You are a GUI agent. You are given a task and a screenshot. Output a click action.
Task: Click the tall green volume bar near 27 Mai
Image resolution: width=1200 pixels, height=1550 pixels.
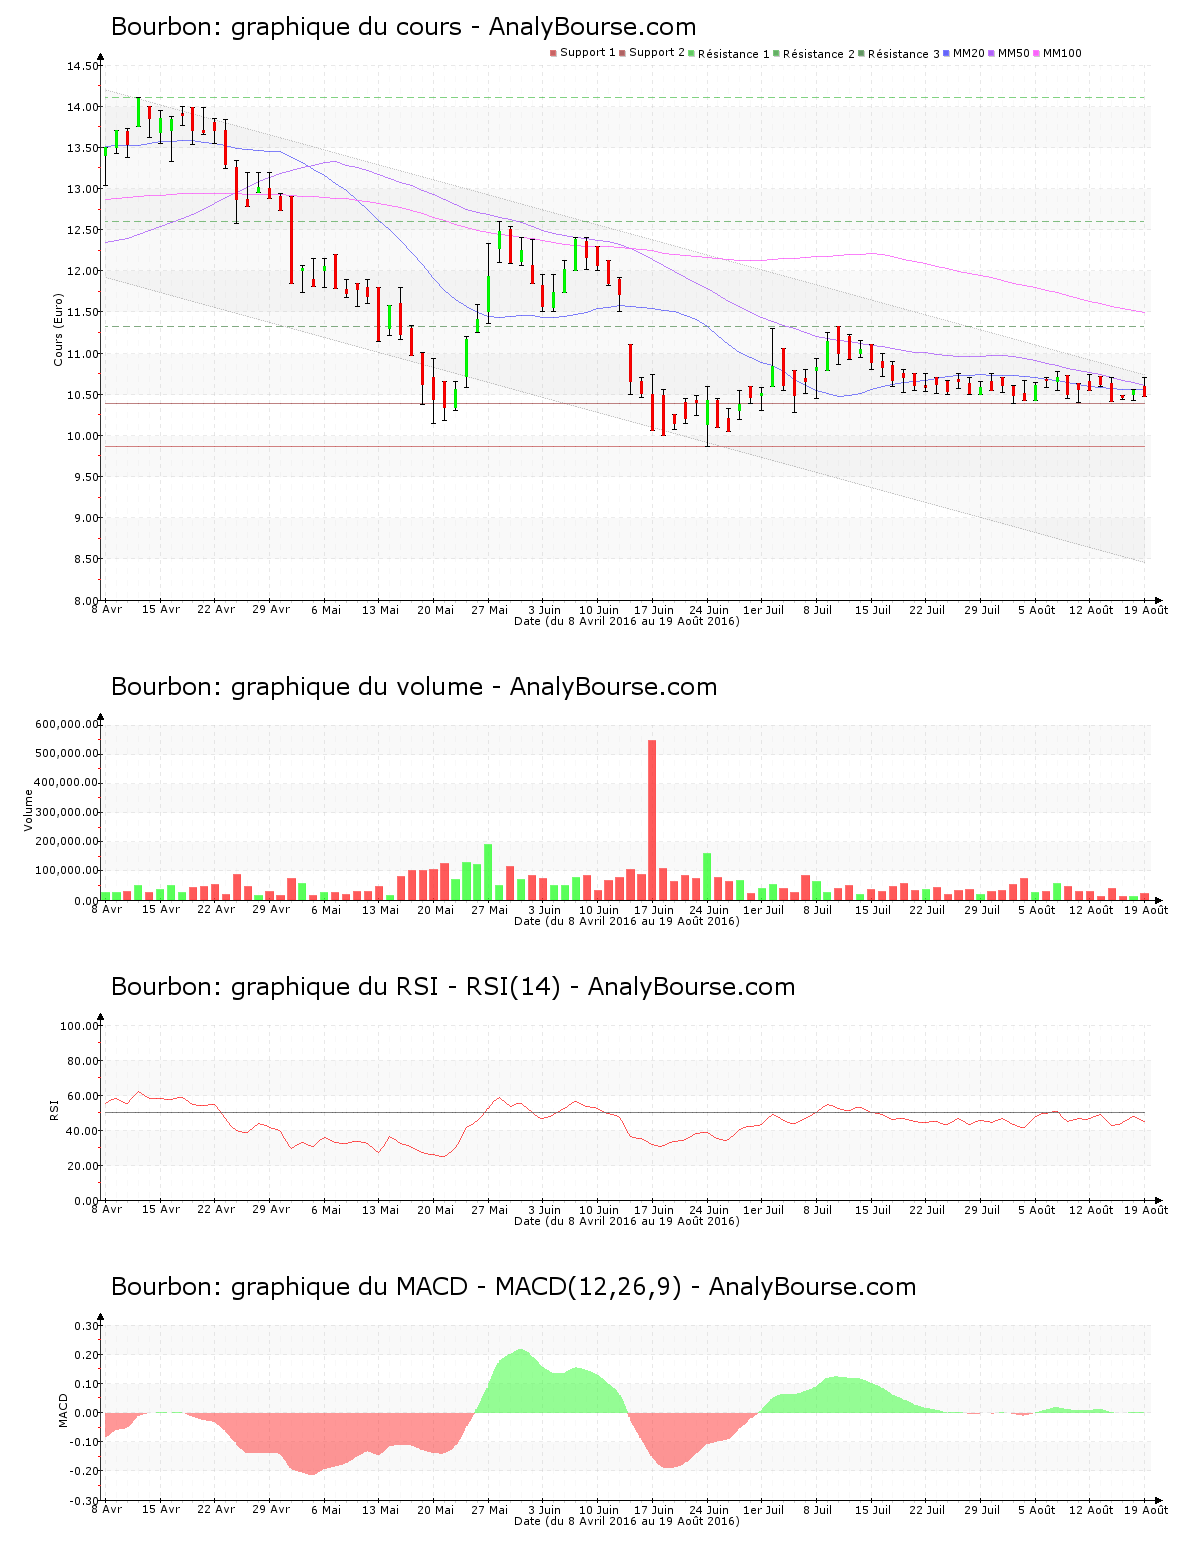(488, 872)
